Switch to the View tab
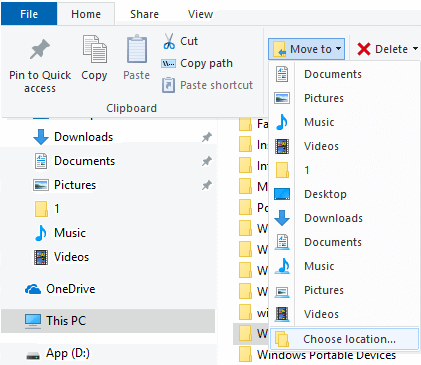The image size is (421, 365). pos(200,14)
